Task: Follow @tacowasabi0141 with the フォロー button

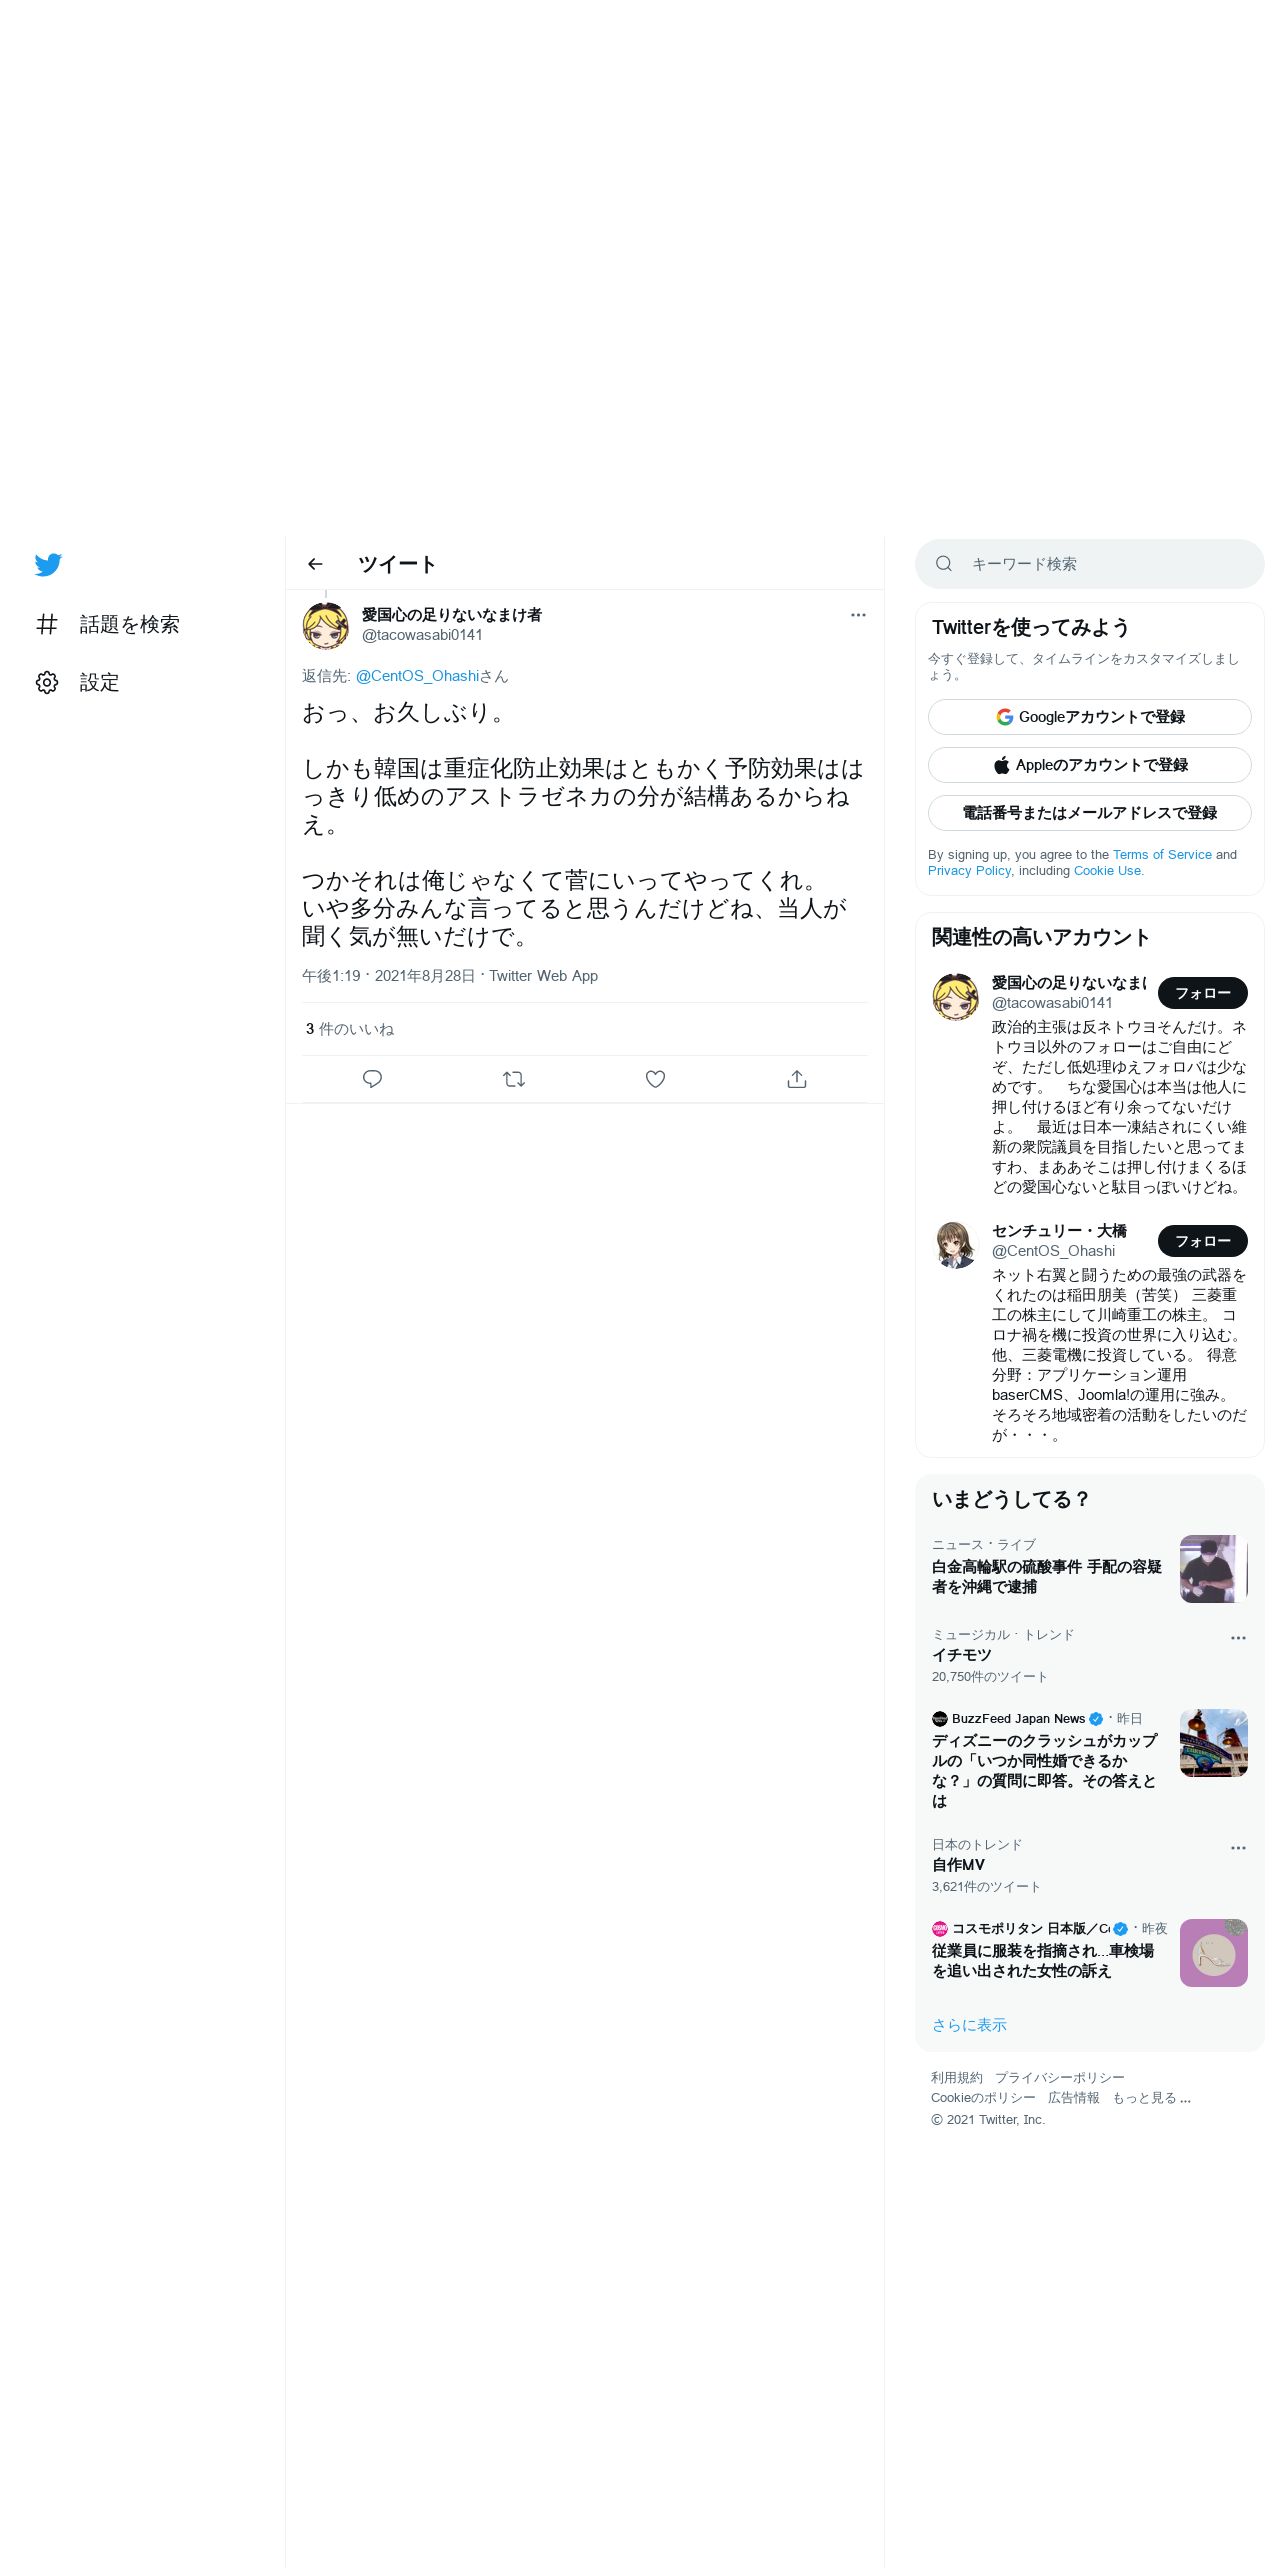Action: pyautogui.click(x=1203, y=993)
